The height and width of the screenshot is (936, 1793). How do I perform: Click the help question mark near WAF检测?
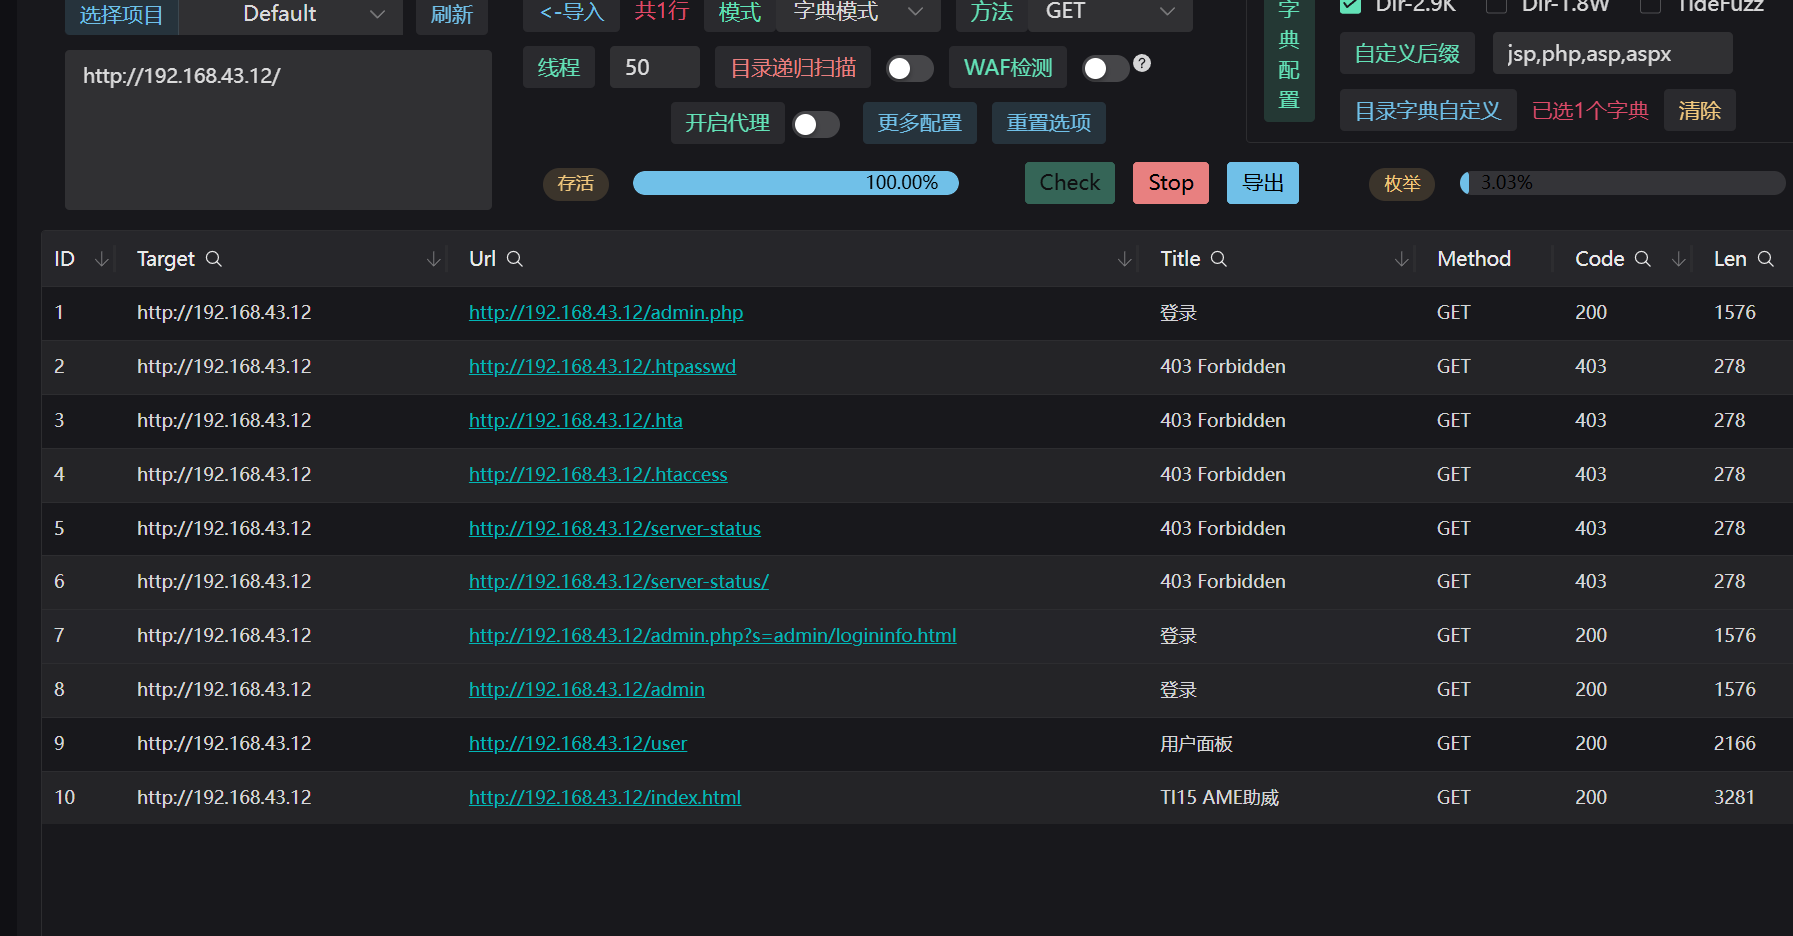1142,63
